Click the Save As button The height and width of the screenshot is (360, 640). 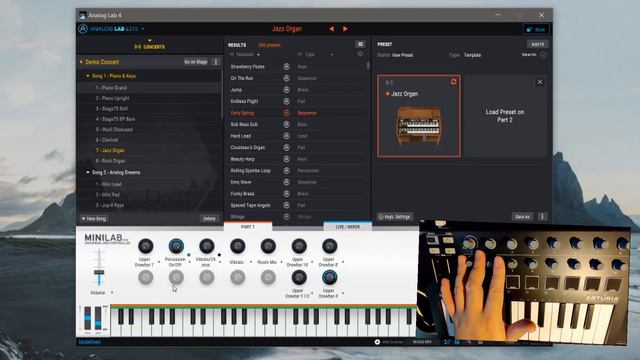[x=522, y=217]
